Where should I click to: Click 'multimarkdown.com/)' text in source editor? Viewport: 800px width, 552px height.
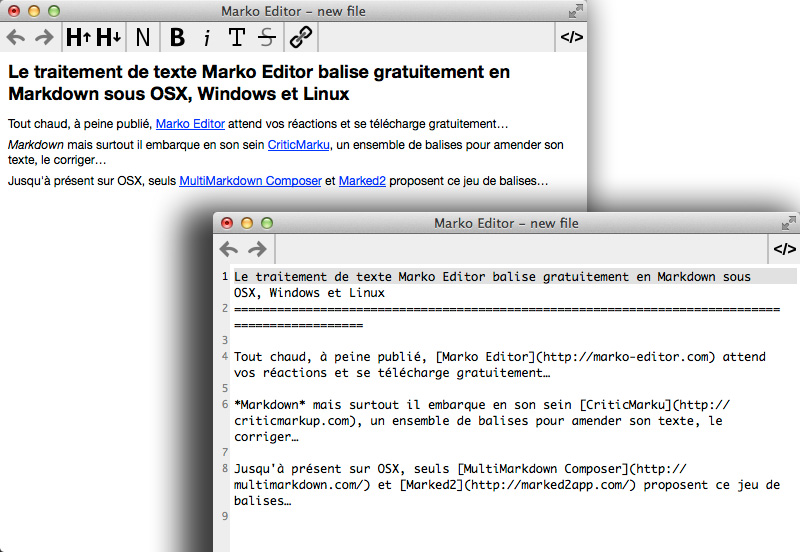(302, 485)
